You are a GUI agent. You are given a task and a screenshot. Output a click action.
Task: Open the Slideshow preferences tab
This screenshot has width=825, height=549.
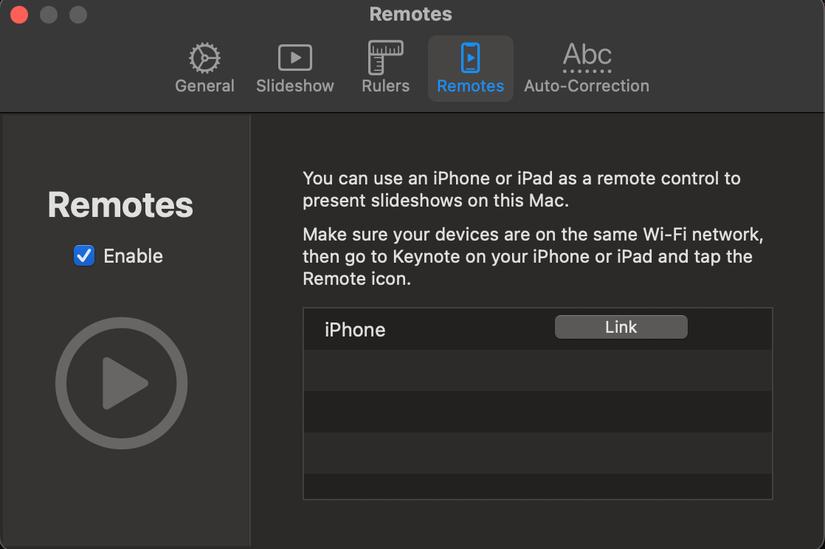(295, 68)
